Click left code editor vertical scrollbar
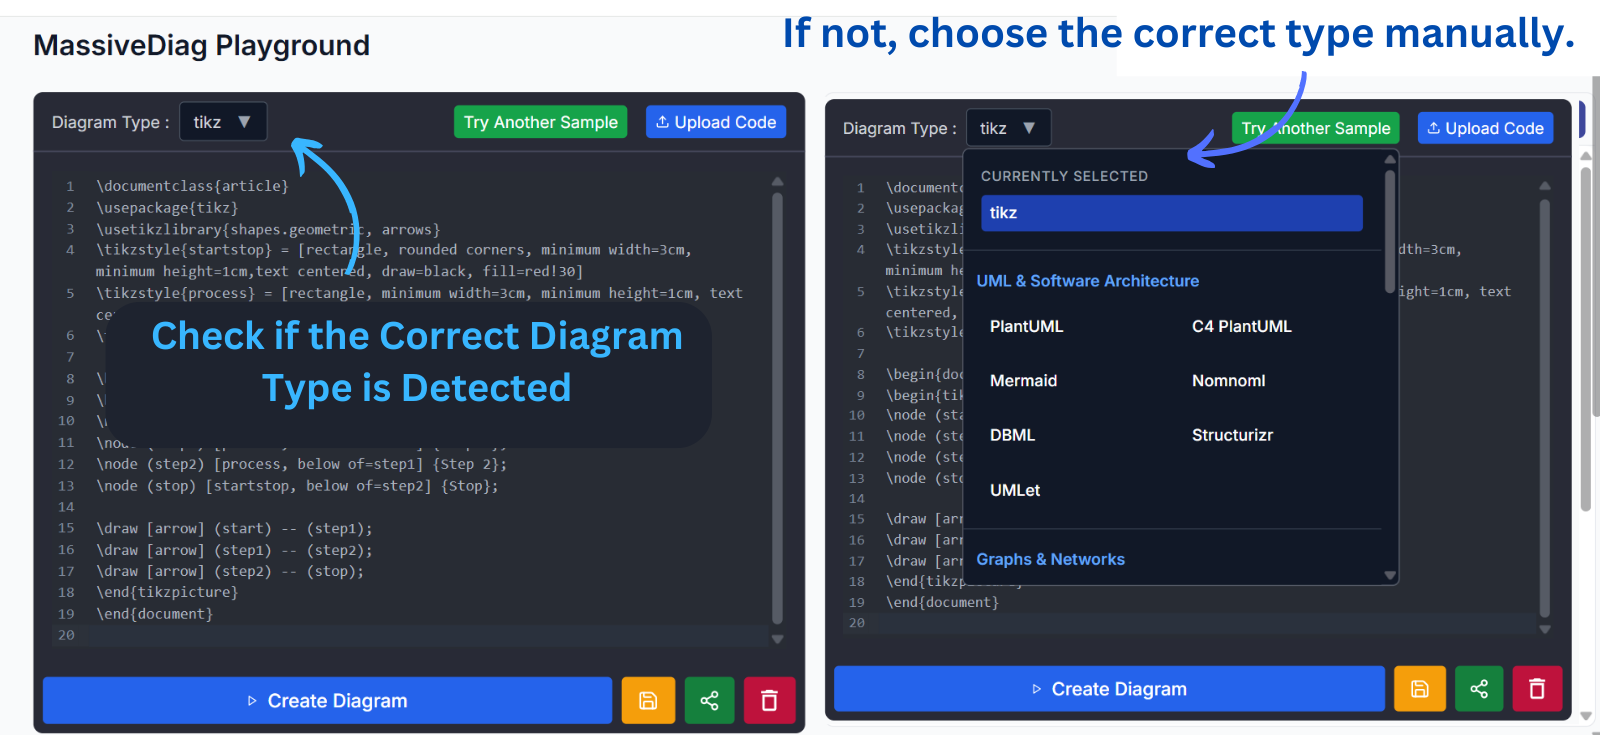1600x750 pixels. 777,408
